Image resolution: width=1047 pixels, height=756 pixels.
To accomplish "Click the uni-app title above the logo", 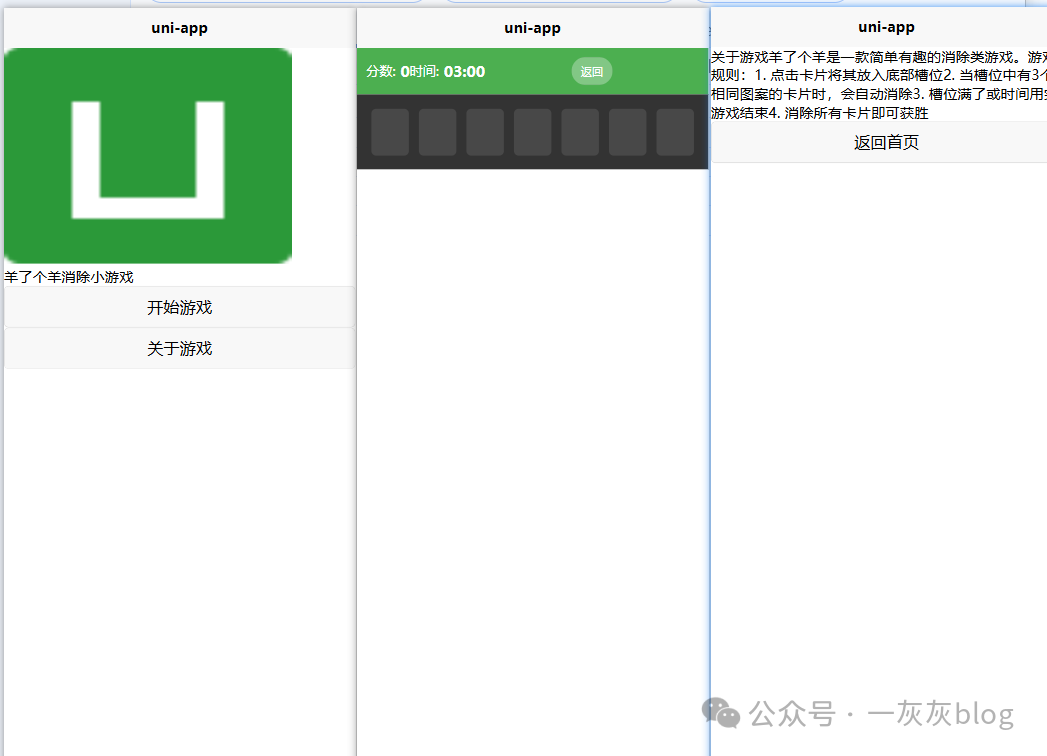I will (179, 28).
